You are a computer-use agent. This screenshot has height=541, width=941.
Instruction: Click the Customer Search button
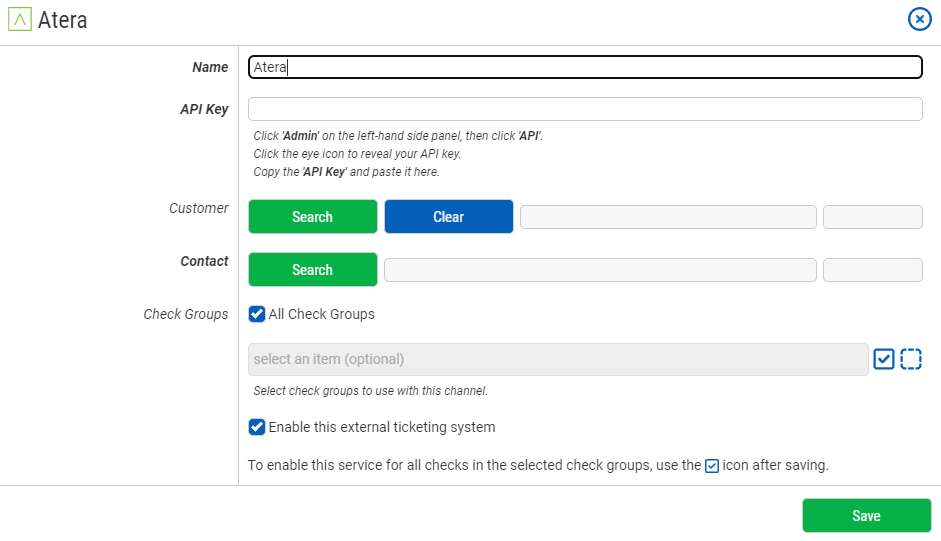pos(313,217)
